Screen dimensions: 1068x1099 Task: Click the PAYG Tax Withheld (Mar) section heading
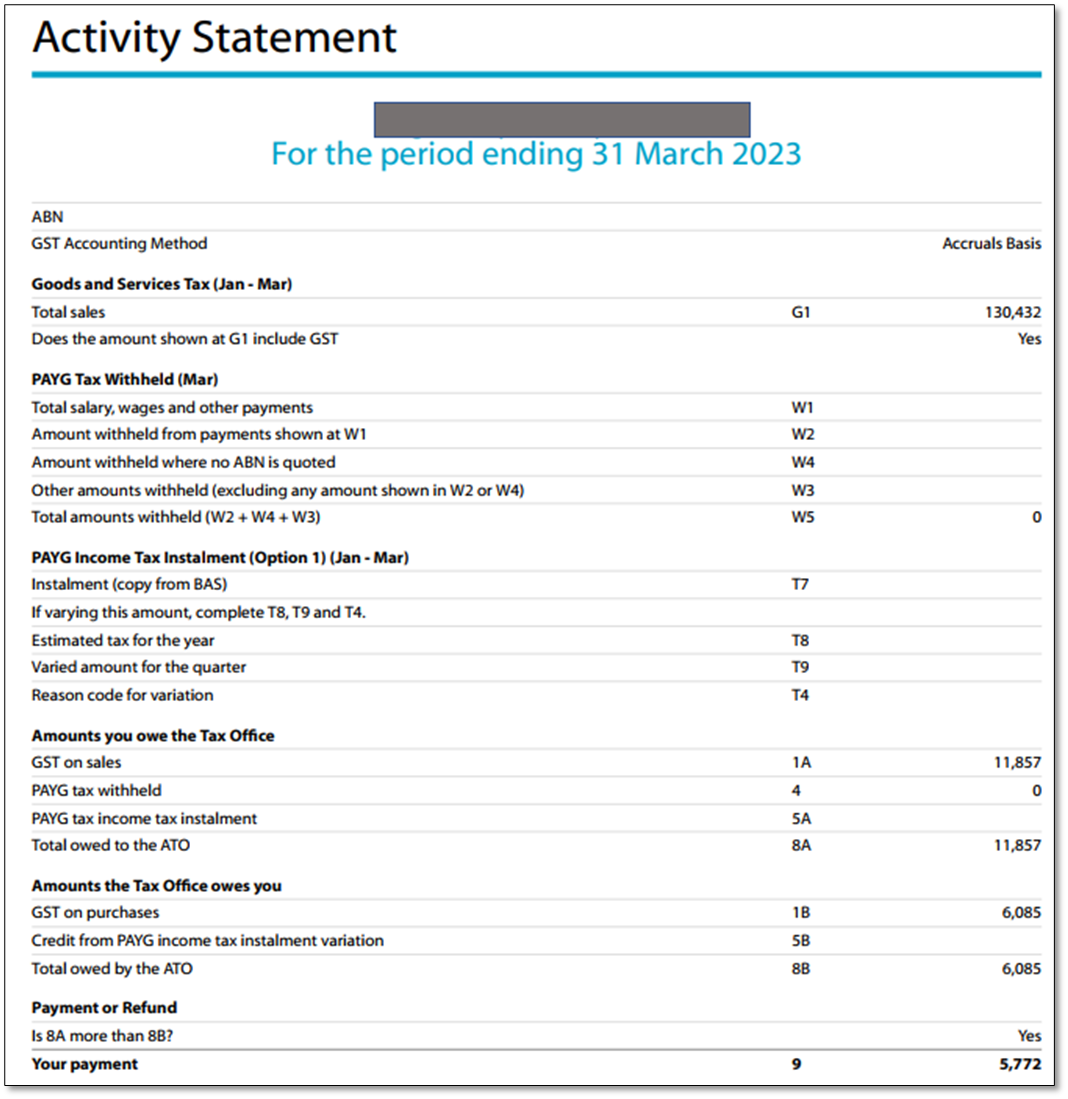(x=125, y=380)
